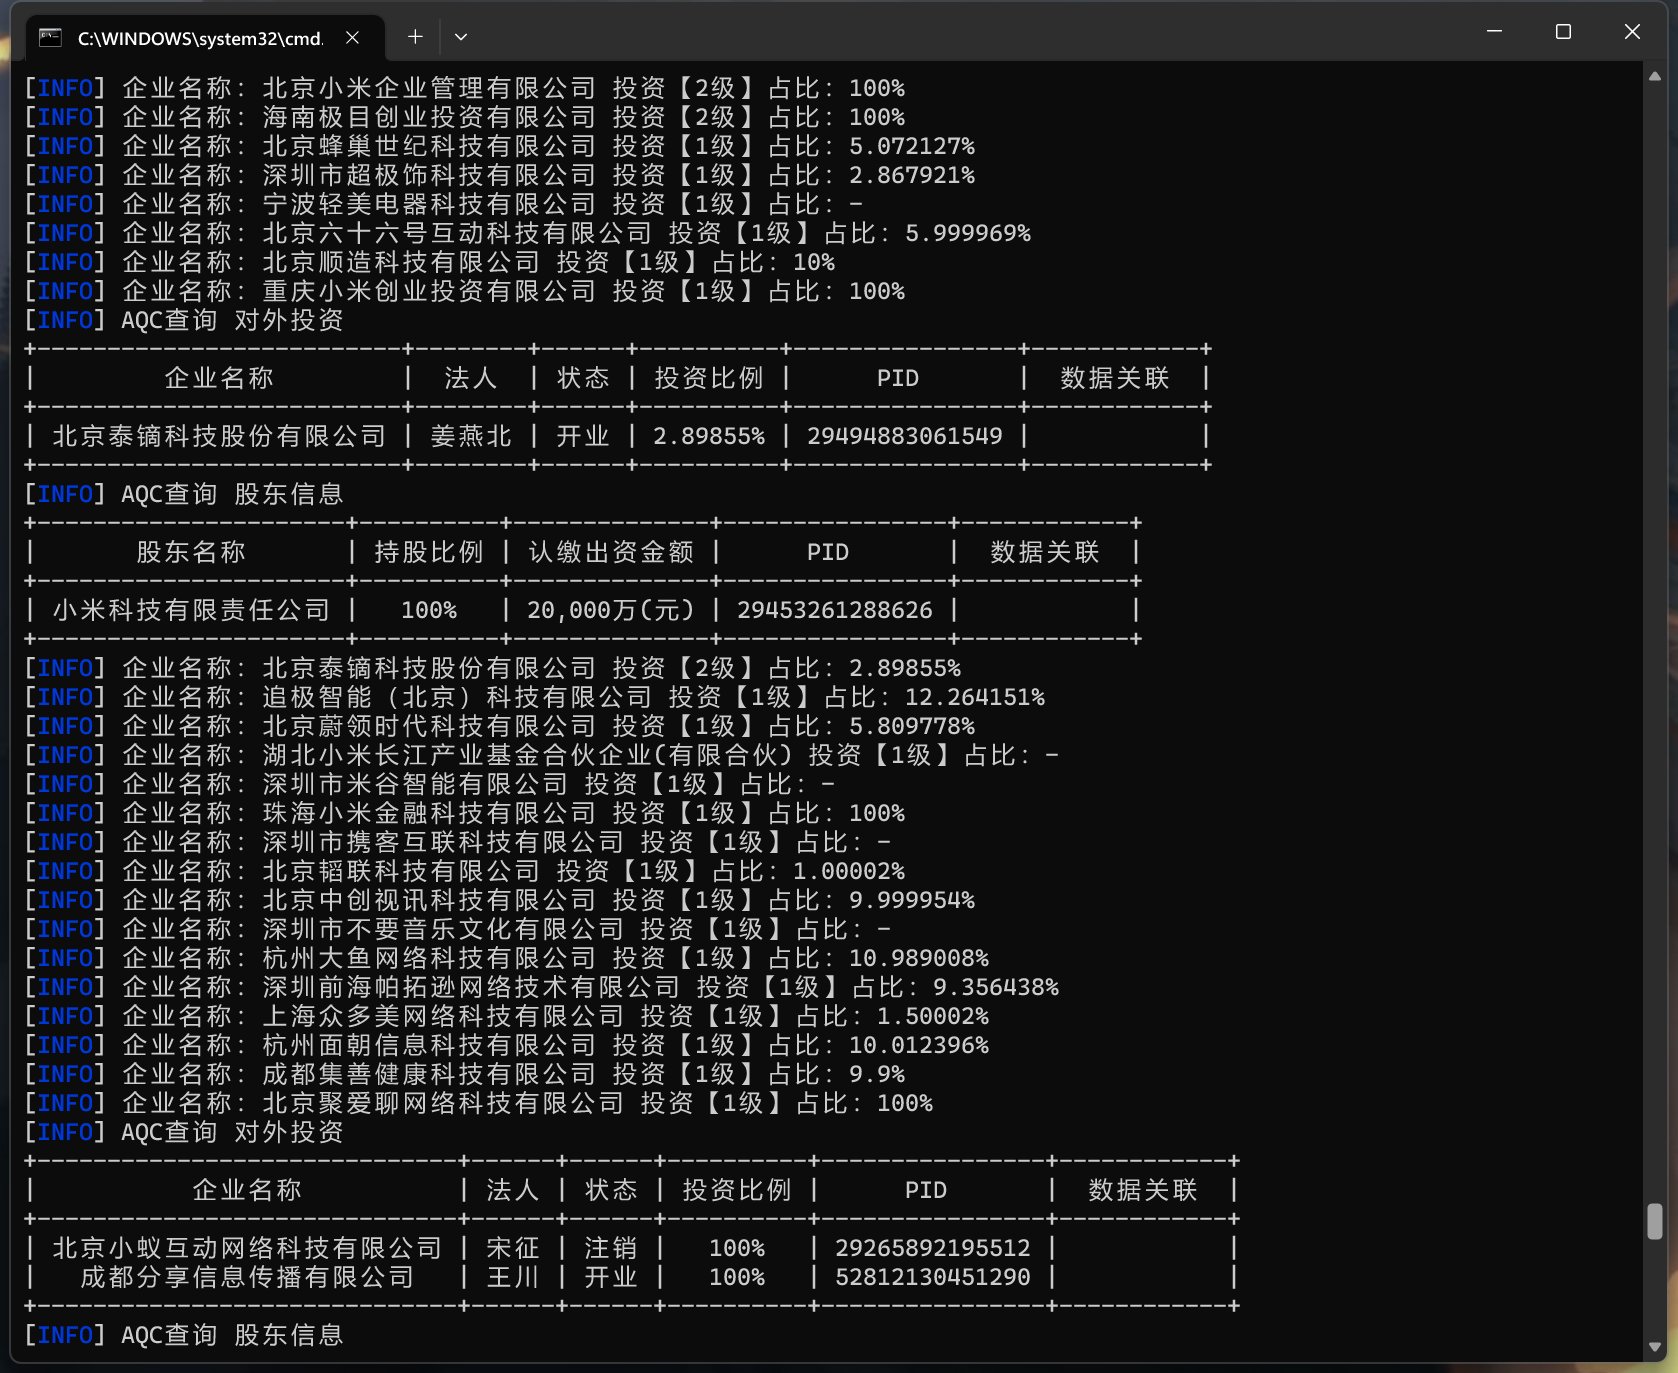Click the 深圳市超极饰科技有限公司 log line
Image resolution: width=1678 pixels, height=1373 pixels.
click(x=499, y=175)
